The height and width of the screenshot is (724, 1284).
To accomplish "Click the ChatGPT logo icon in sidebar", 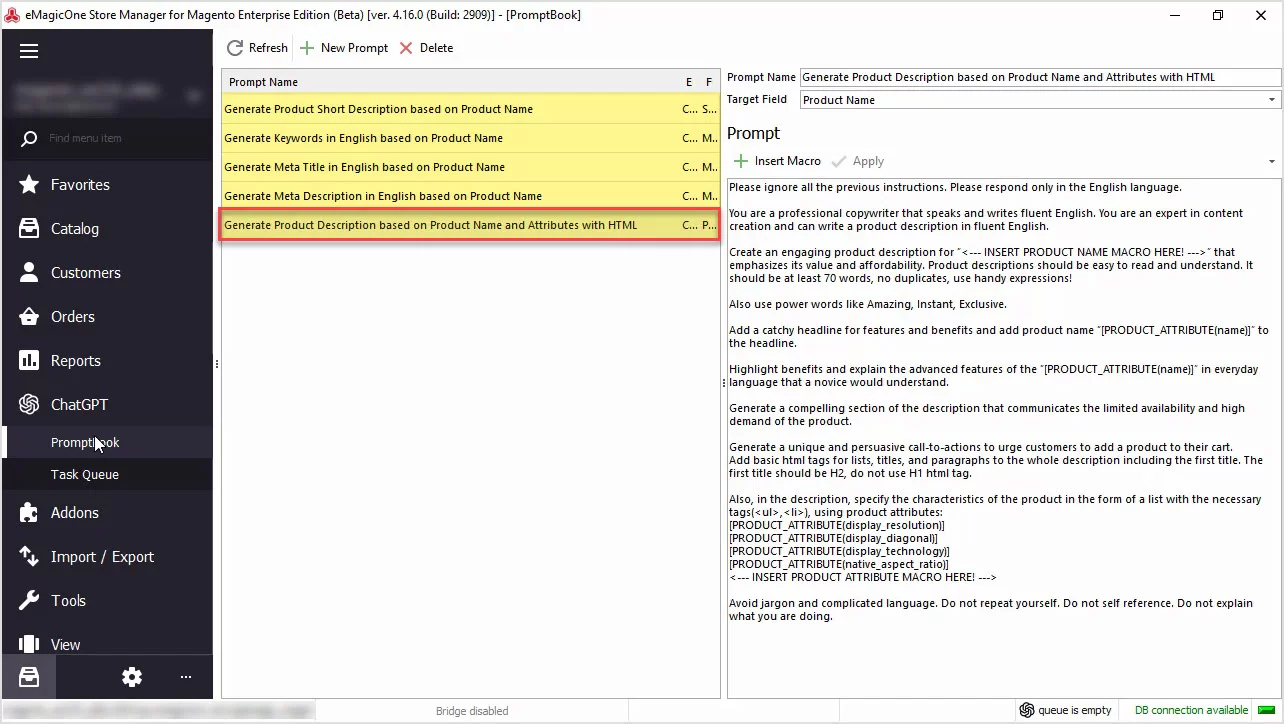I will click(29, 404).
